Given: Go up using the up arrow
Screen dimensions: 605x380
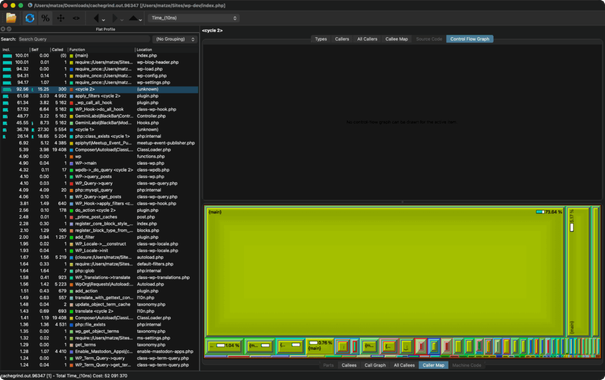Looking at the screenshot, I should [x=133, y=18].
